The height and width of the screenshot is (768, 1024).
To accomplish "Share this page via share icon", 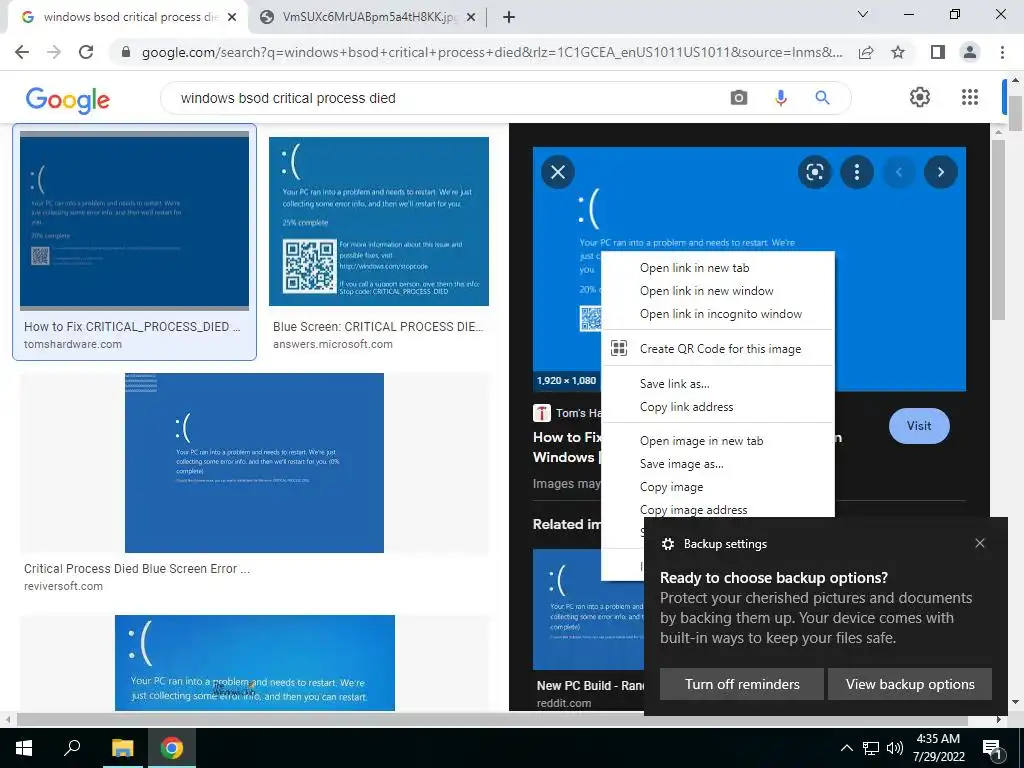I will (866, 52).
